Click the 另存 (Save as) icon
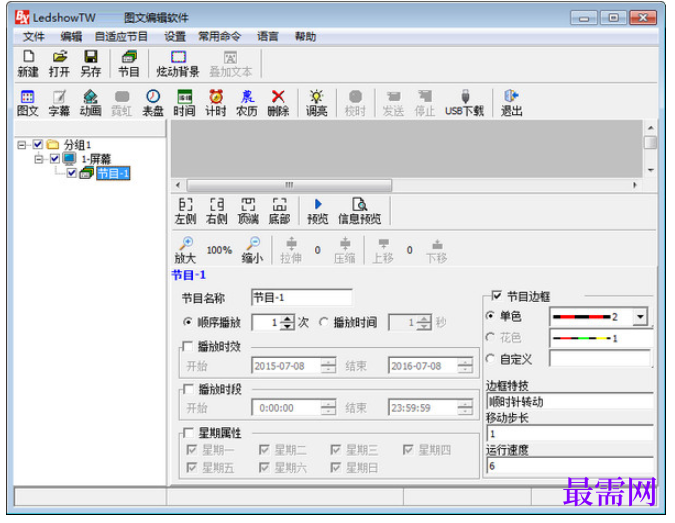Screen dimensions: 675x523 pos(90,64)
